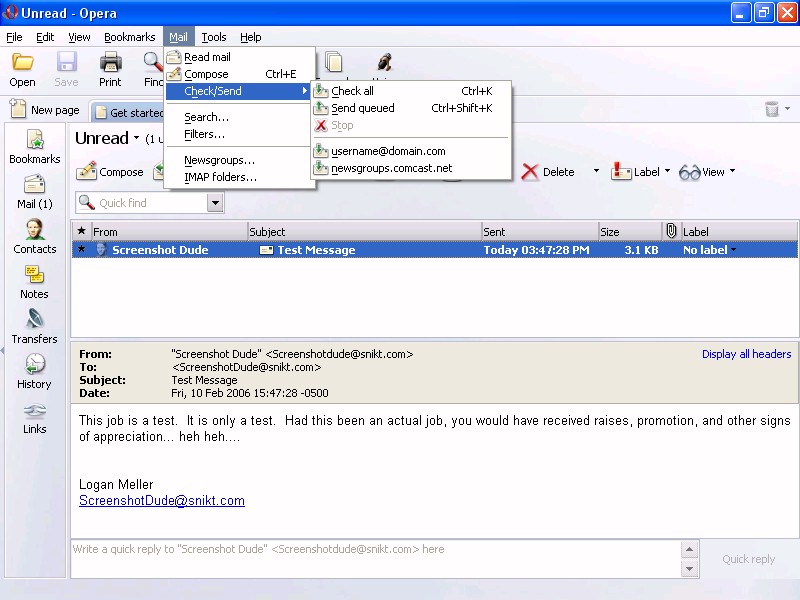This screenshot has width=800, height=600.
Task: Open the File menu
Action: point(14,37)
